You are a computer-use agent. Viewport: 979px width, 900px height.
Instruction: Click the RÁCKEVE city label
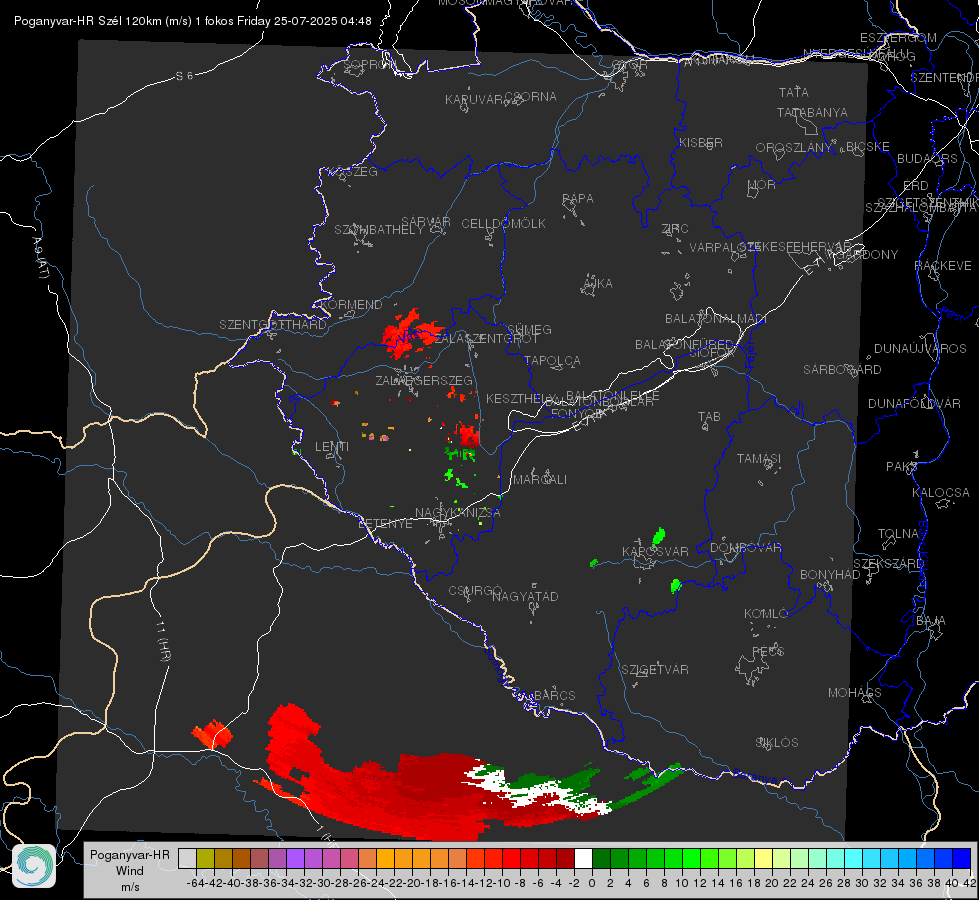pos(943,266)
